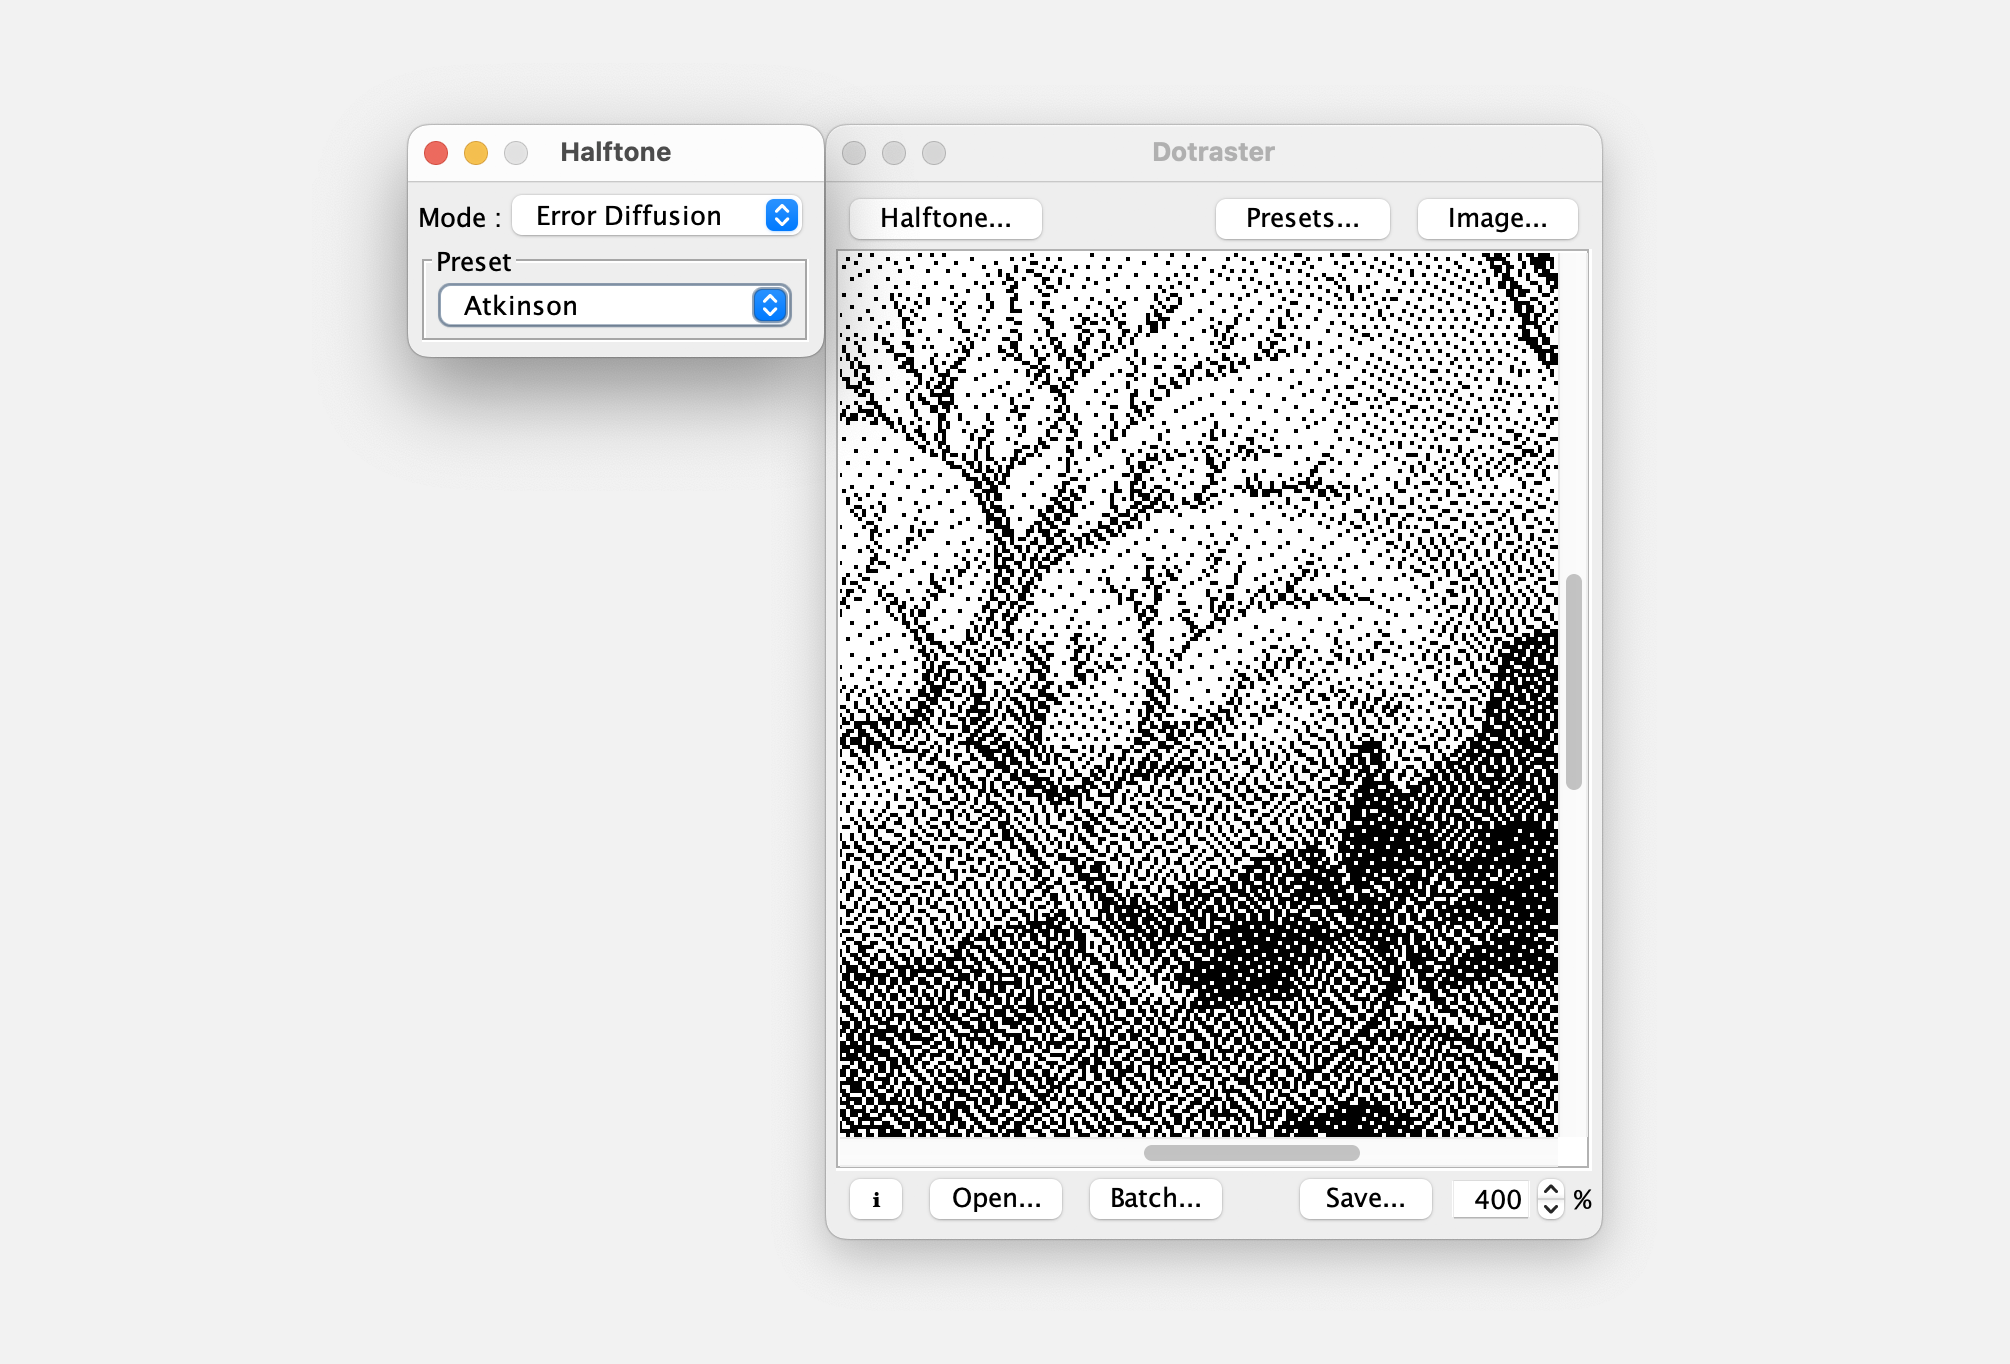Viewport: 2010px width, 1364px height.
Task: Click the Image... button
Action: pyautogui.click(x=1496, y=218)
